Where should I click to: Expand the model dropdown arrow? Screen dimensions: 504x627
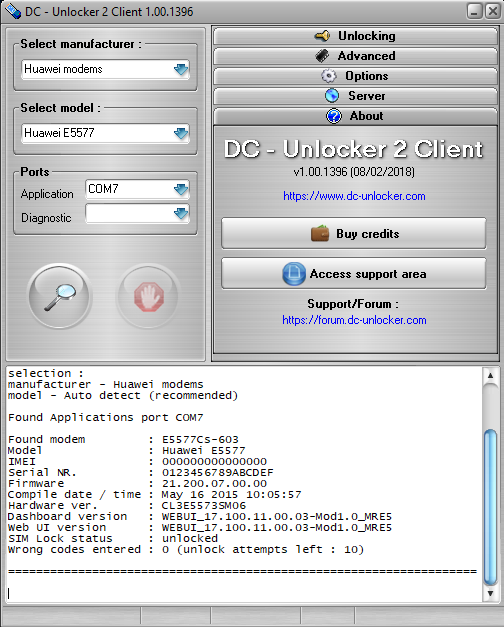181,133
